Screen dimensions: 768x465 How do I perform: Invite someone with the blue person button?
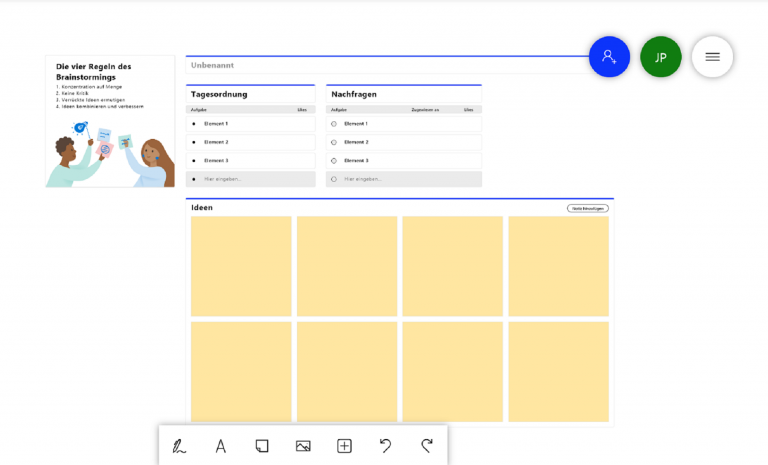tap(609, 57)
